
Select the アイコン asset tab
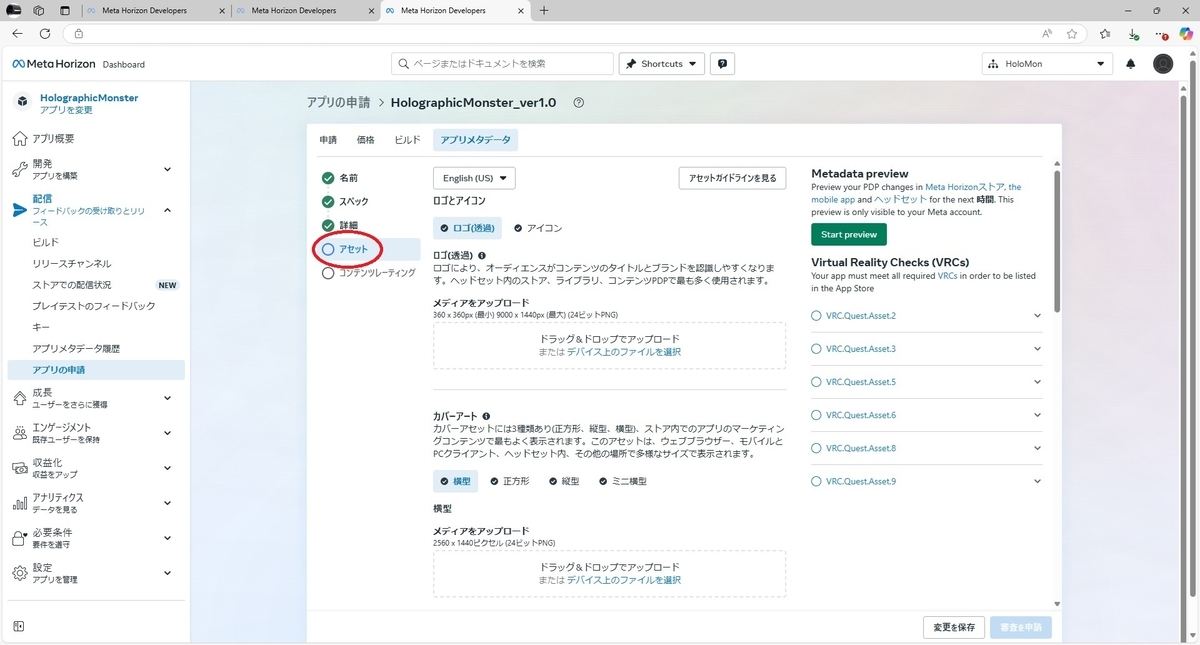538,228
